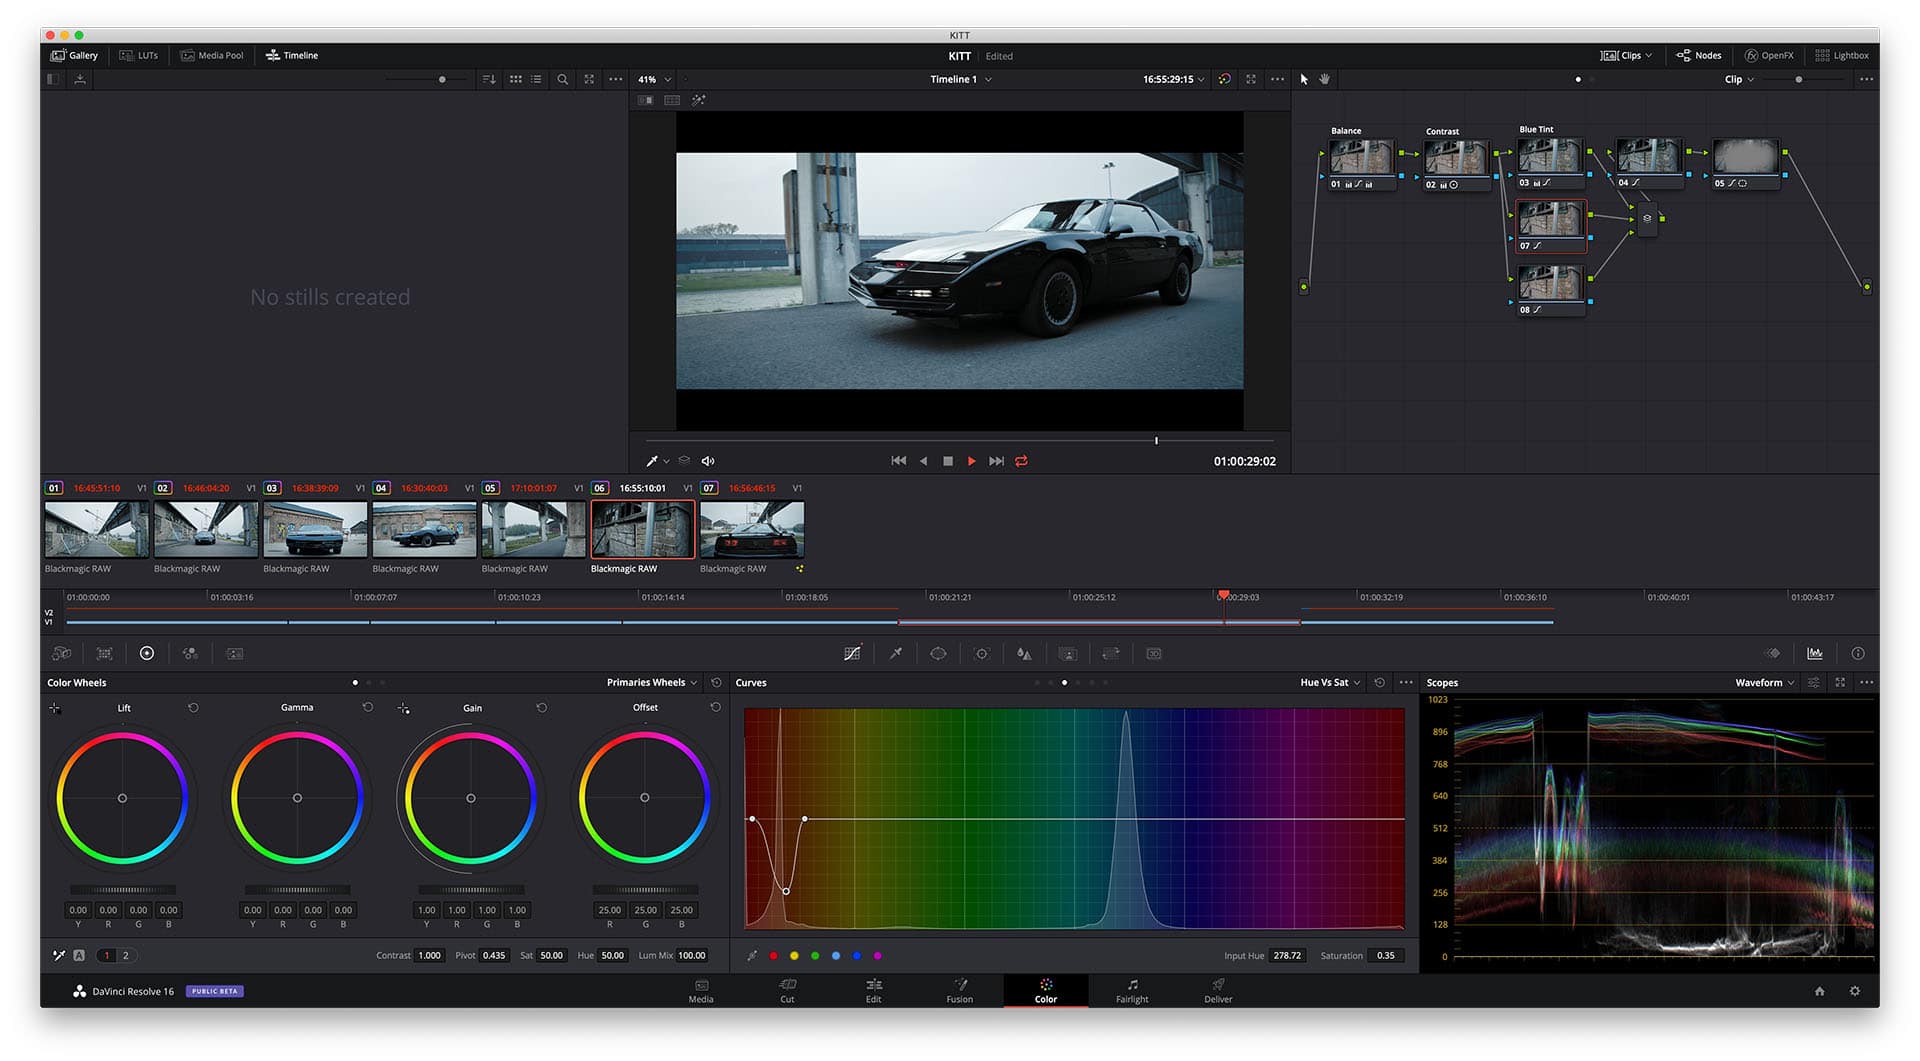Toggle auto balance A button
Viewport: 1920px width, 1061px height.
(x=79, y=955)
